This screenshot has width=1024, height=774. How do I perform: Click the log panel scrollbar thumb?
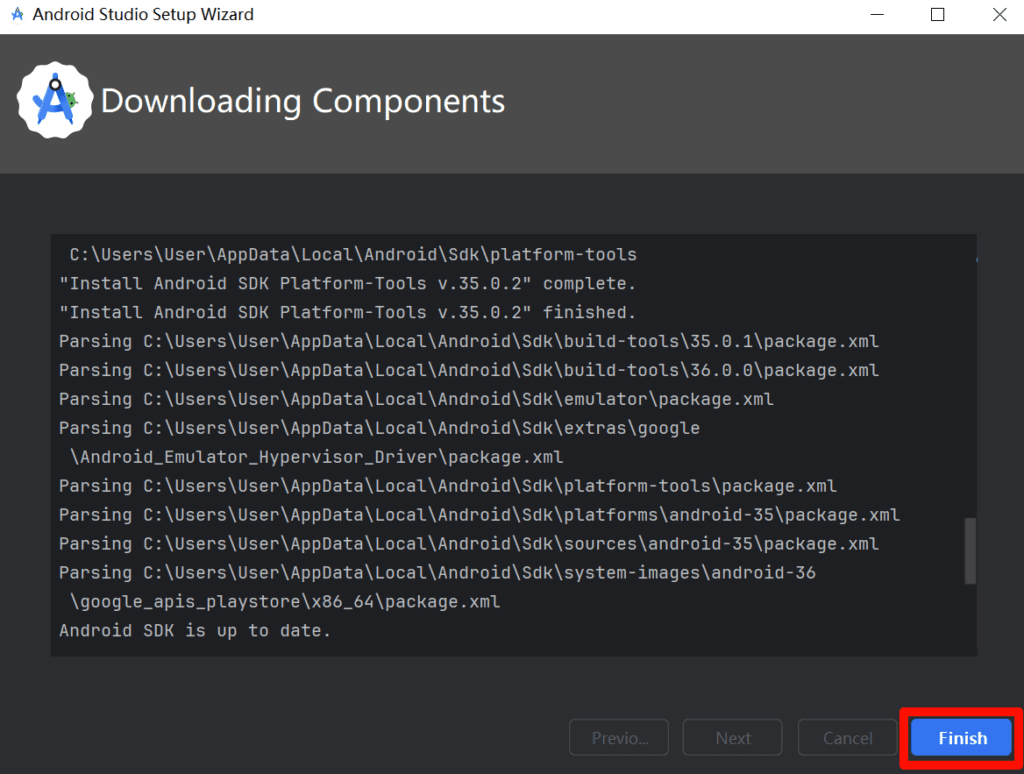969,550
